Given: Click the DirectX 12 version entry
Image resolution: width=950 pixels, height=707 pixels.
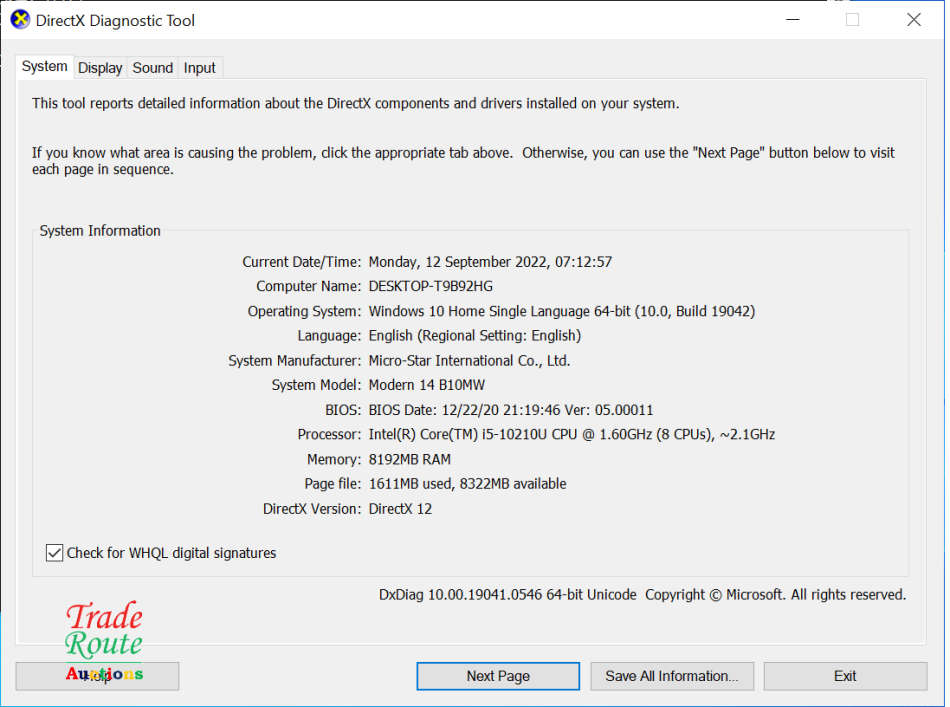Looking at the screenshot, I should (403, 508).
